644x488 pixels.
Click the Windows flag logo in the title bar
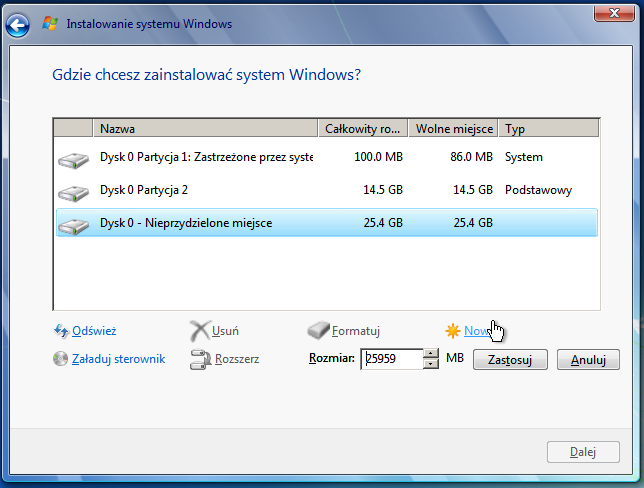tap(50, 23)
